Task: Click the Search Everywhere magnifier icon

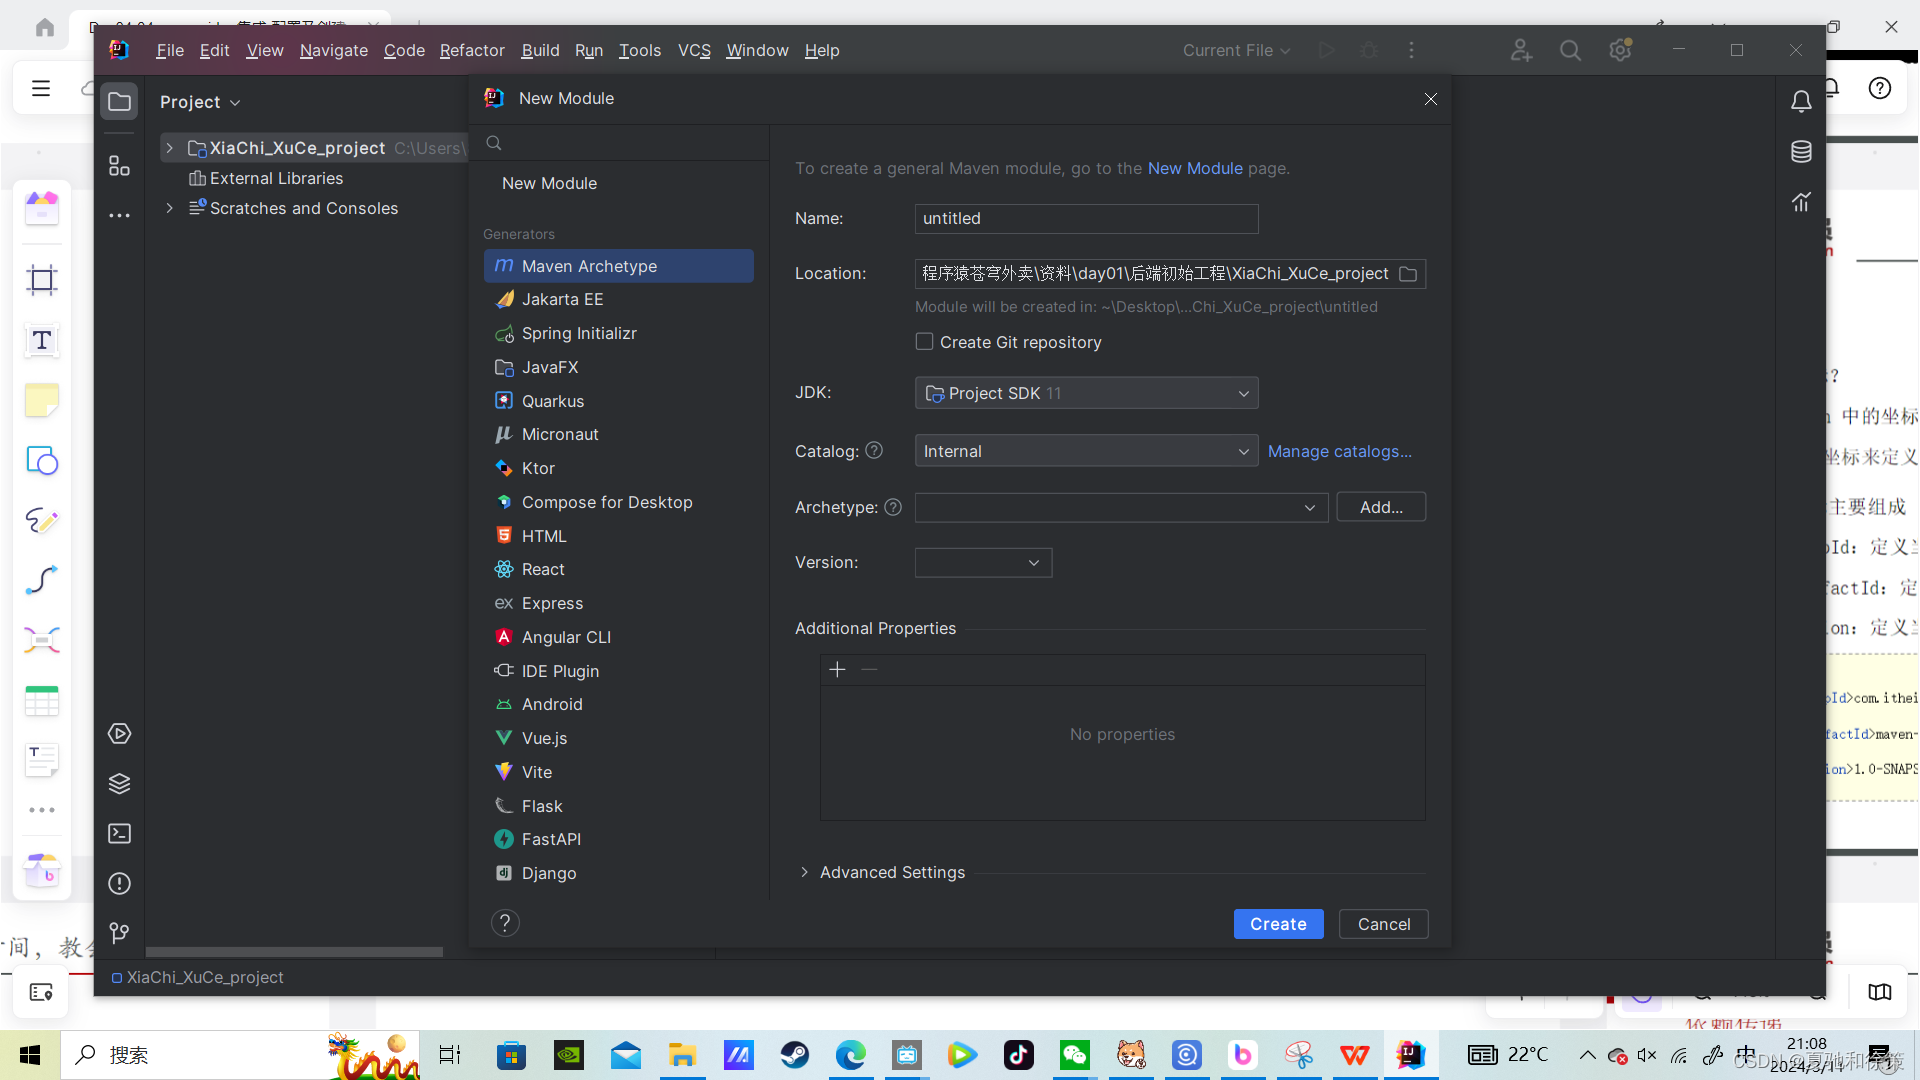Action: point(1570,50)
